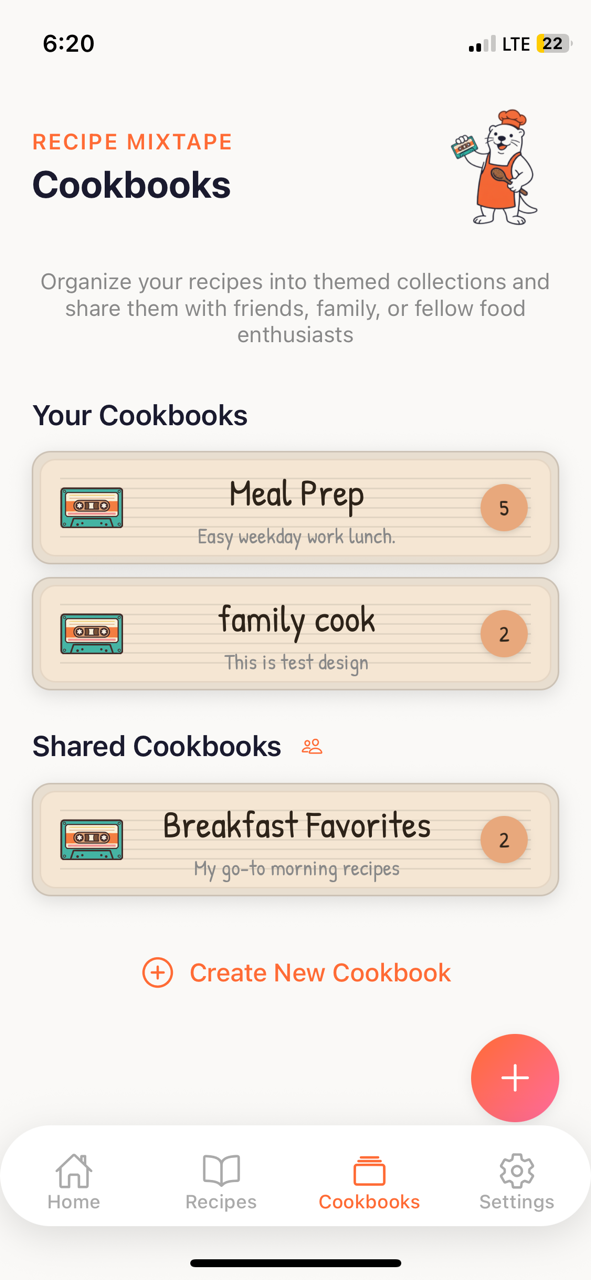Tap the plus circle icon beside Create New Cookbook
Image resolution: width=591 pixels, height=1280 pixels.
[x=157, y=972]
